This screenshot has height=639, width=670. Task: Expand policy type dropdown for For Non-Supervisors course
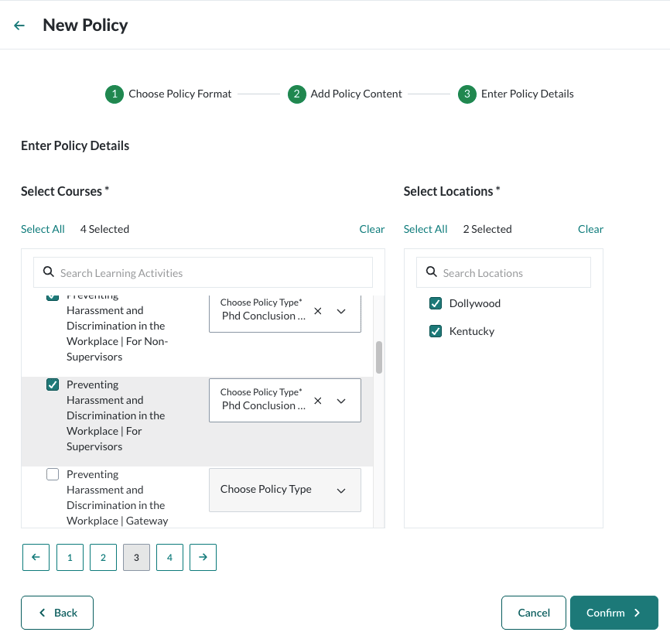click(341, 311)
